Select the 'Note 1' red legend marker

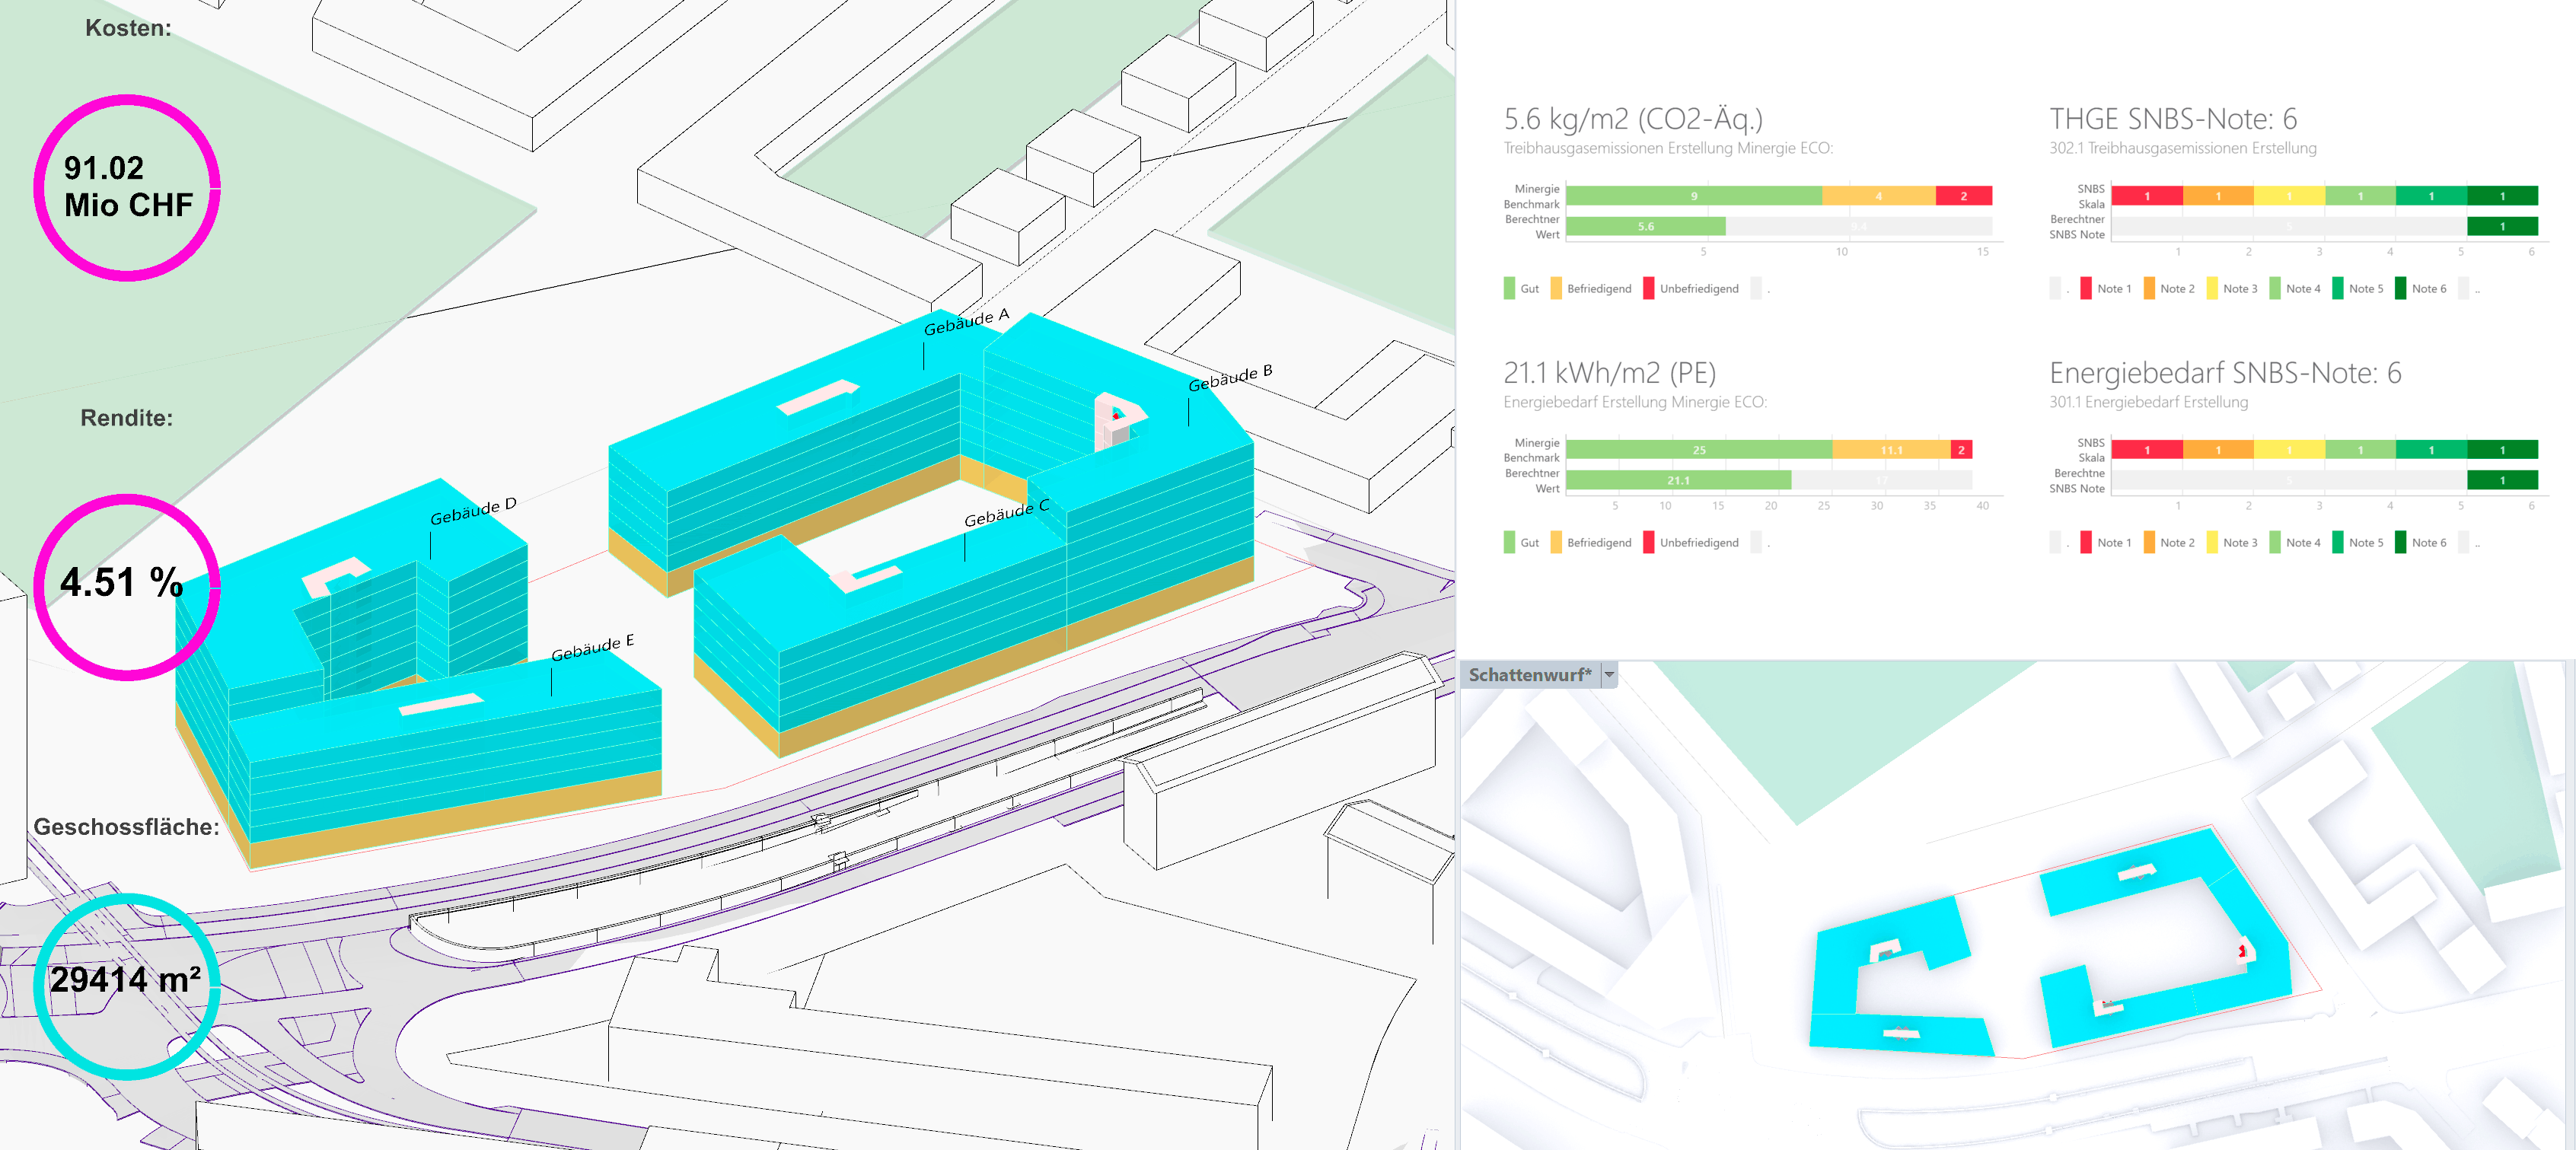2084,288
